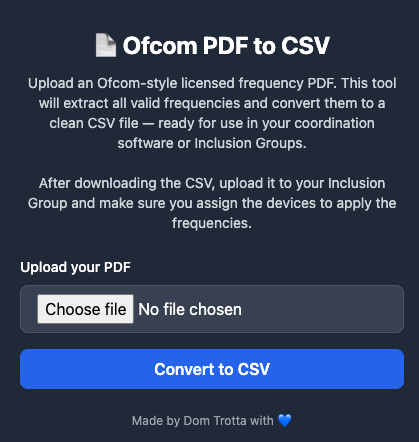Click the line 'Group and make sure you assign'
Image resolution: width=419 pixels, height=442 pixels.
tap(212, 203)
